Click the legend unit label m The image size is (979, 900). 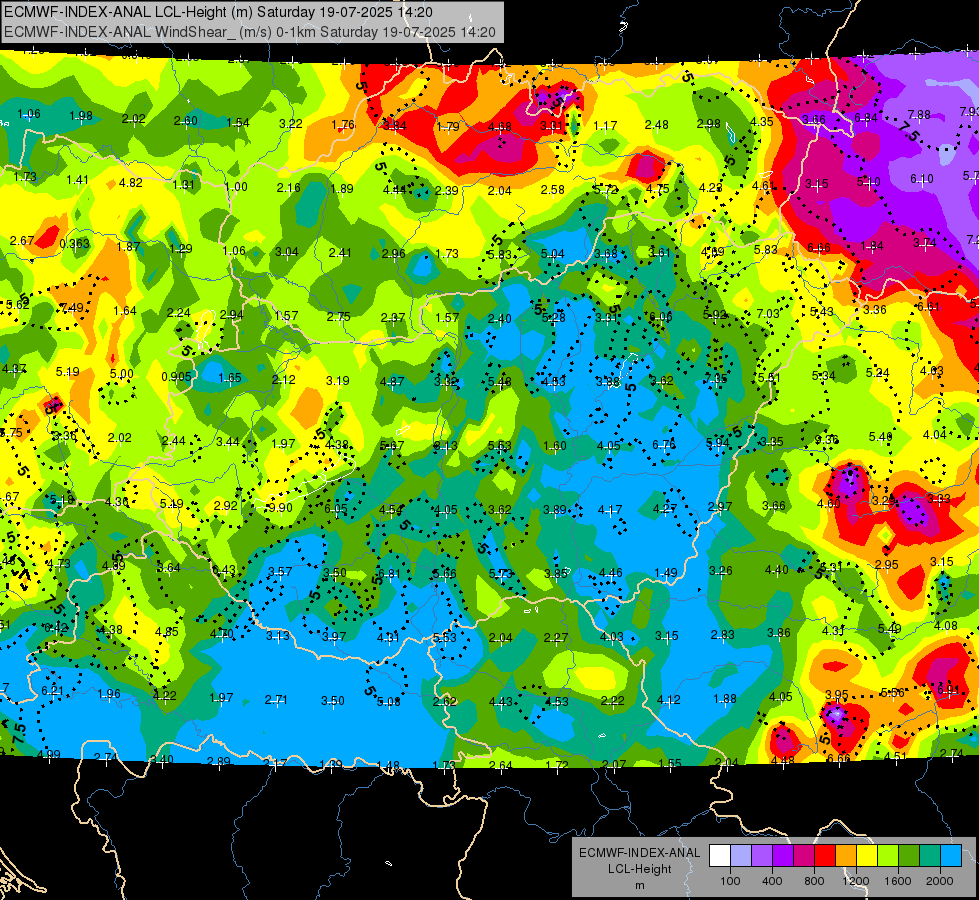[x=639, y=885]
